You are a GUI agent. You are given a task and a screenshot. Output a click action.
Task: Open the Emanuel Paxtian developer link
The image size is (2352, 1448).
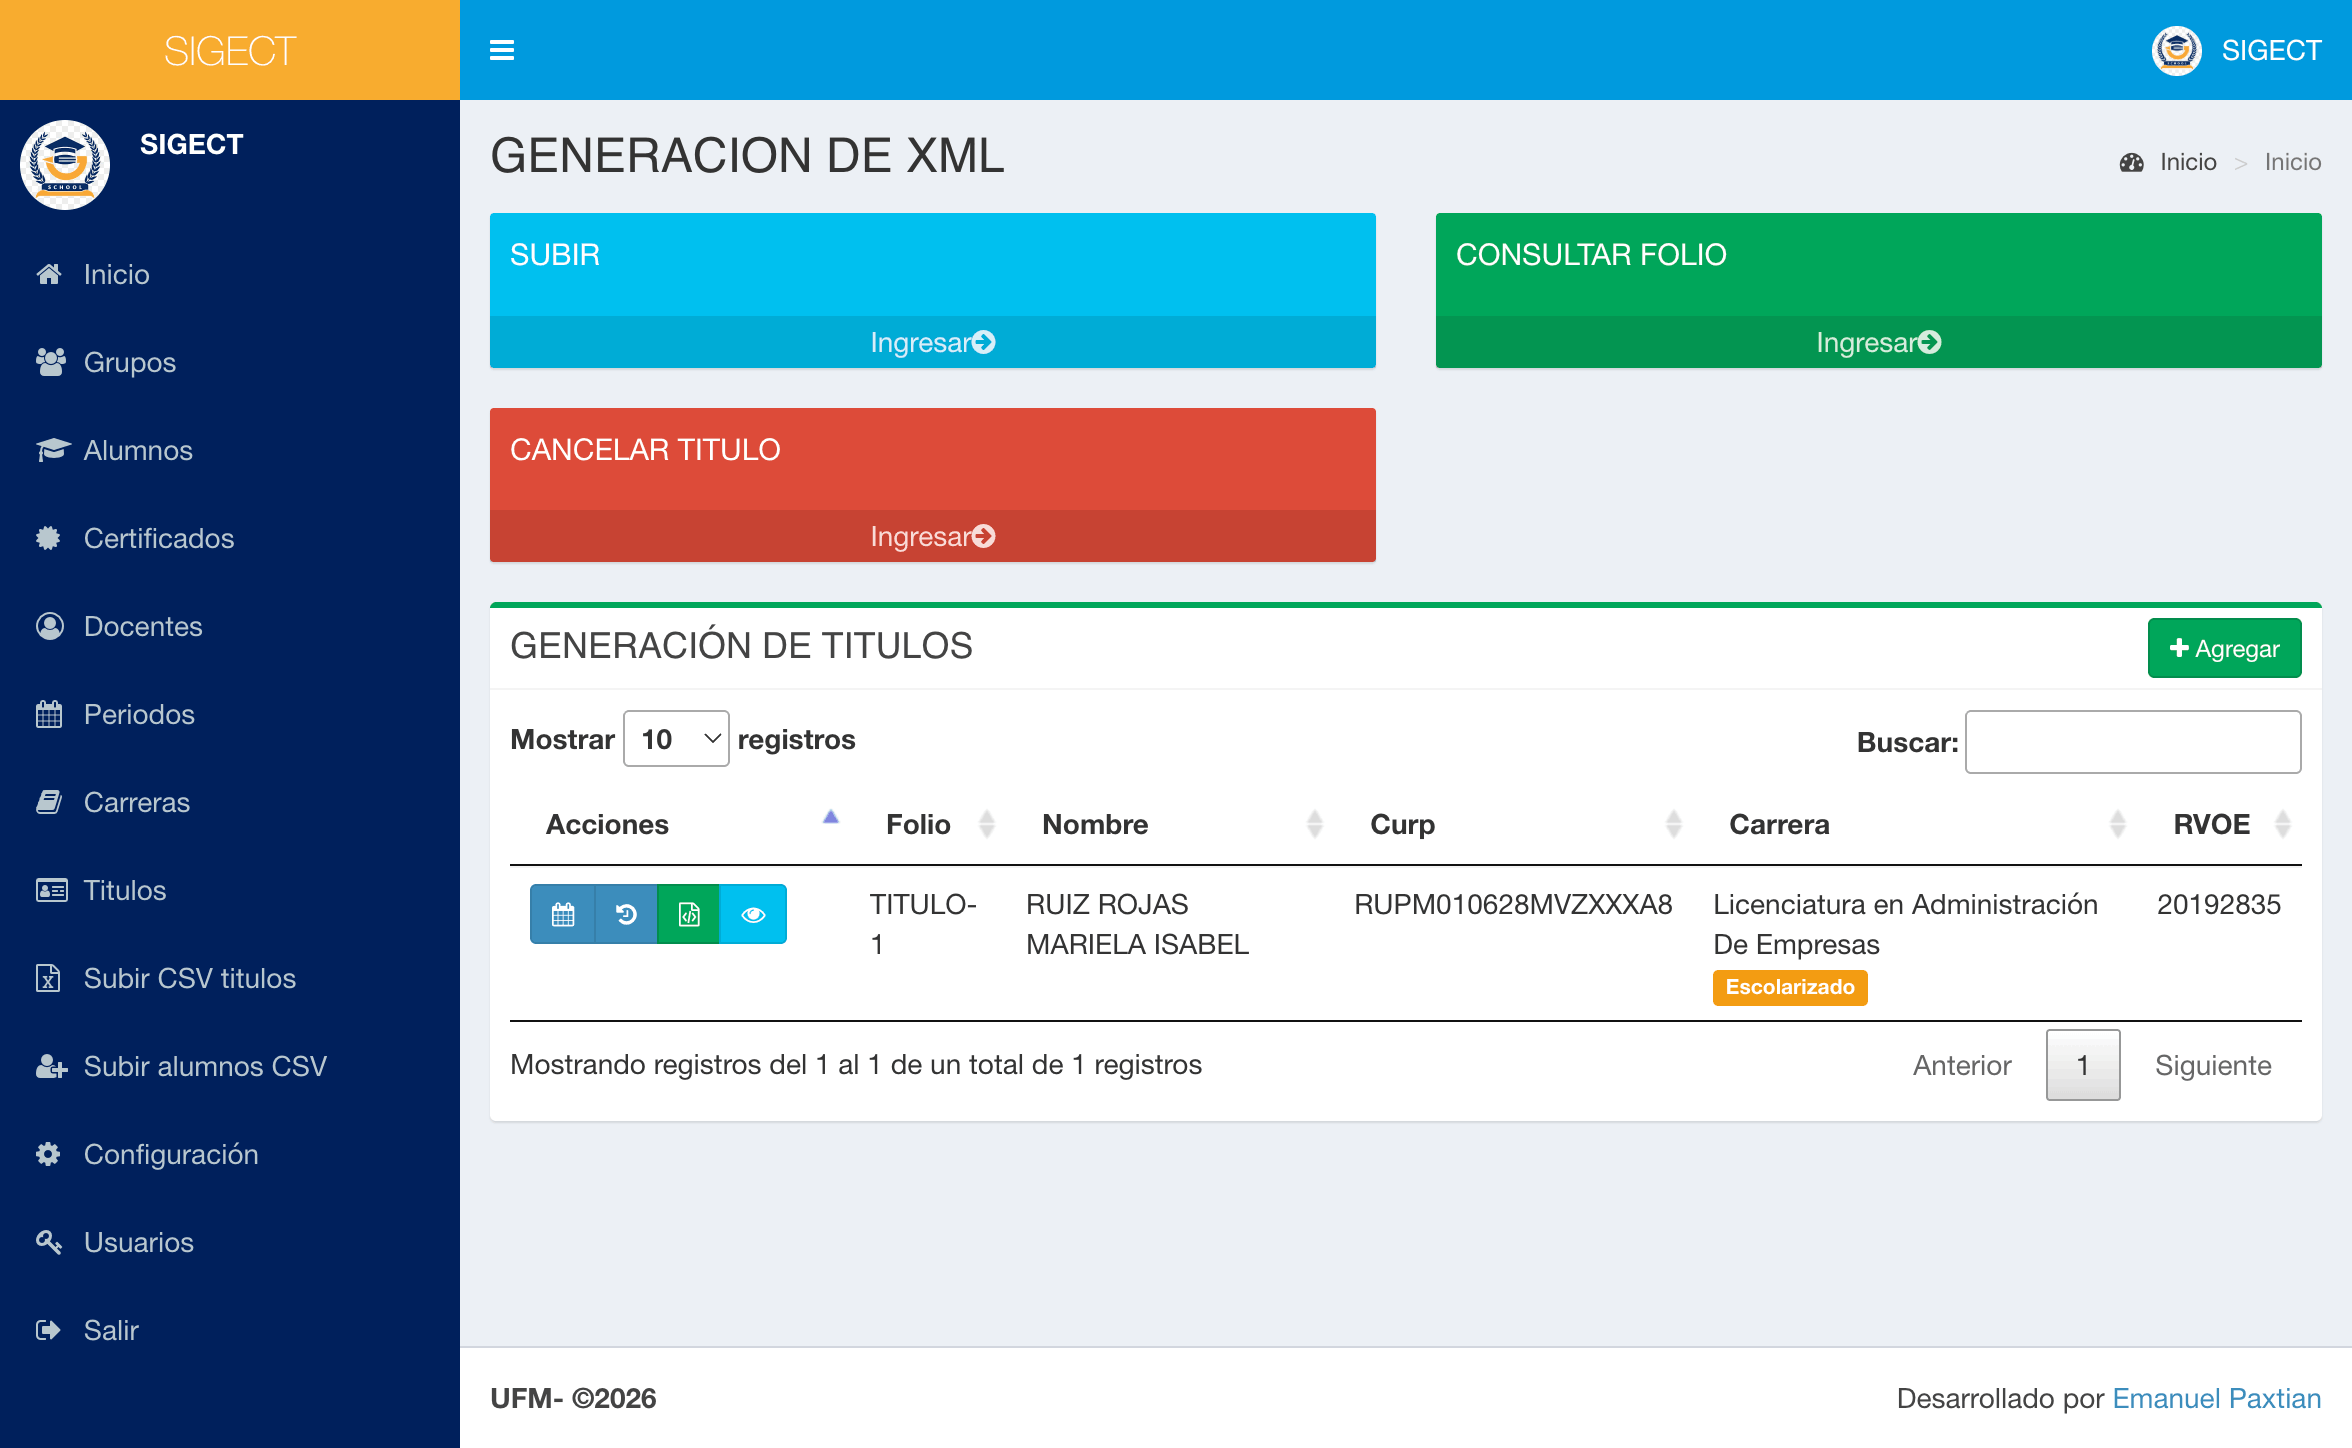[x=2216, y=1398]
